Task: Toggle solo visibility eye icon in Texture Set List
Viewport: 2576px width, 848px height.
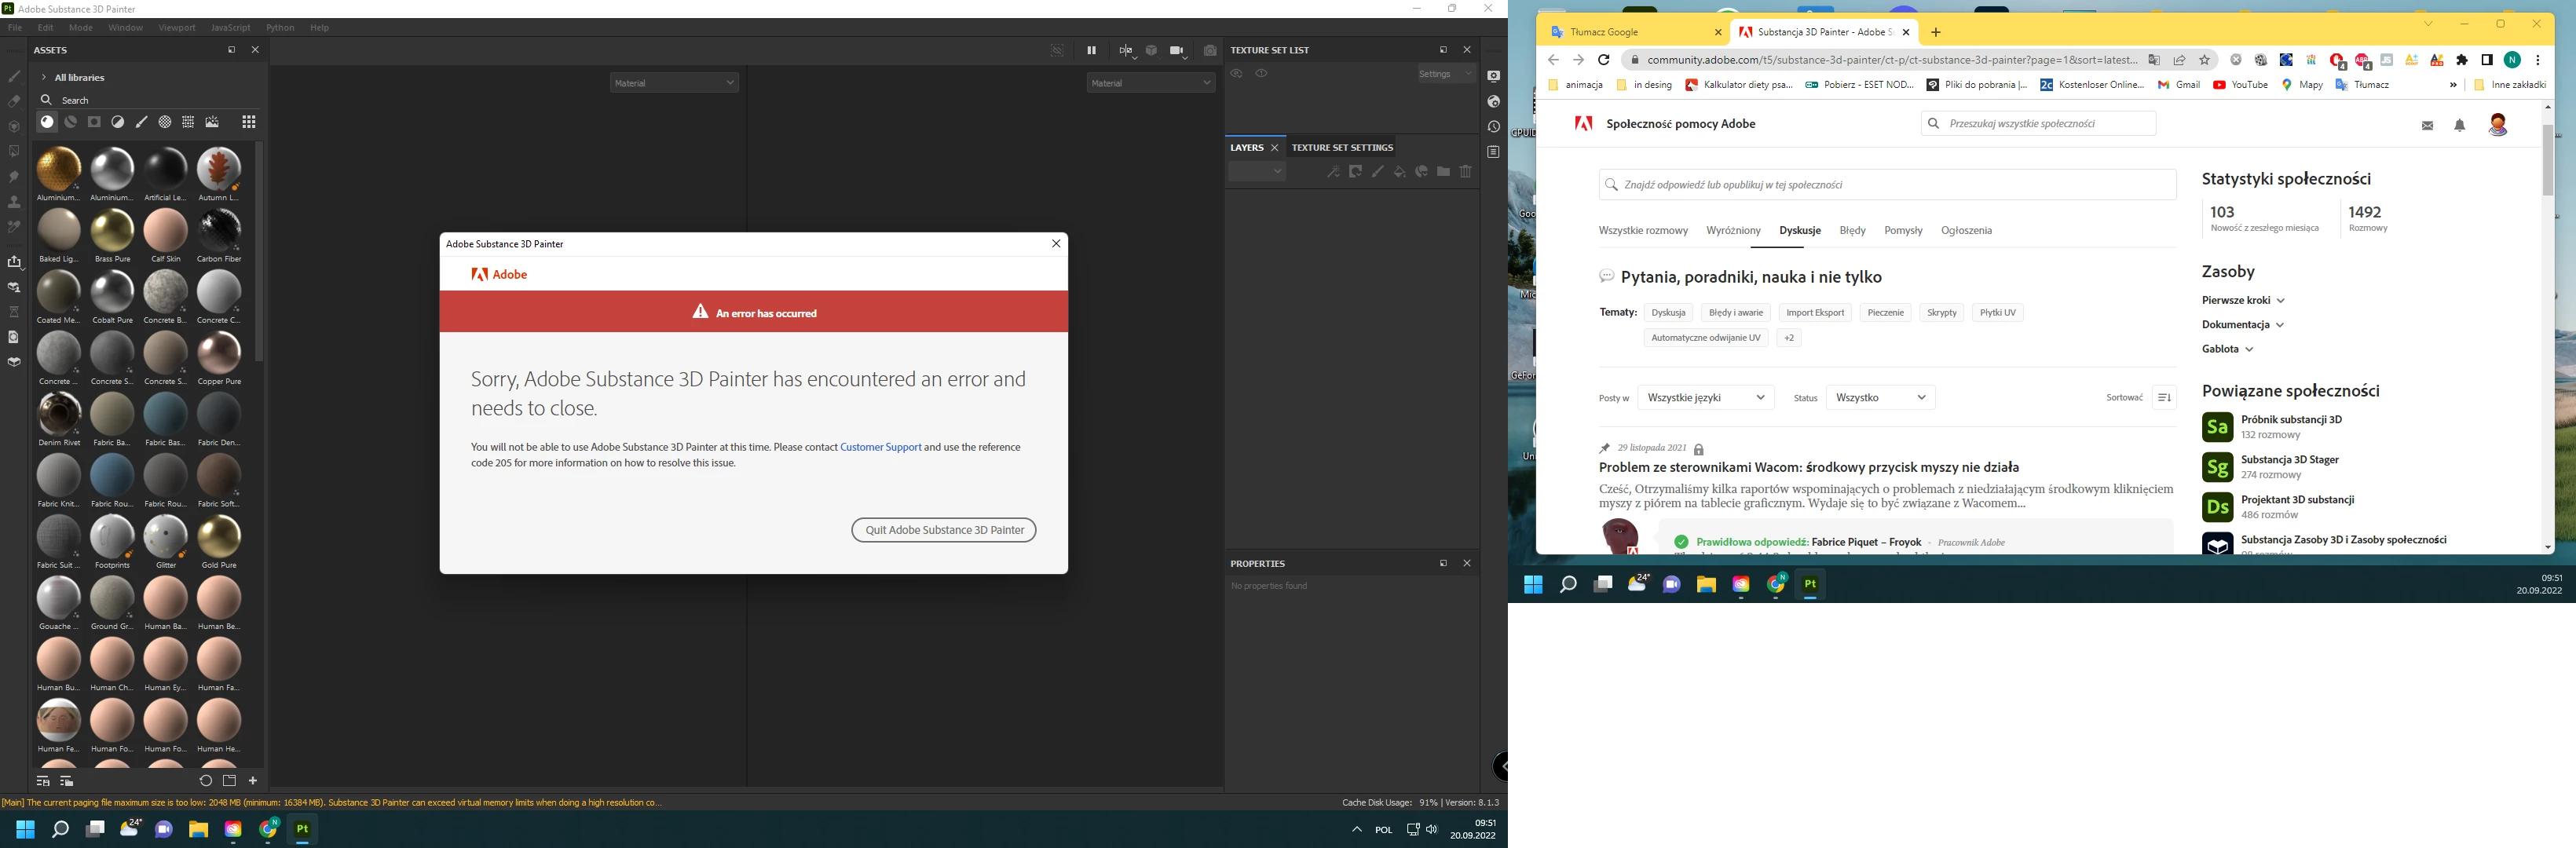Action: [x=1262, y=74]
